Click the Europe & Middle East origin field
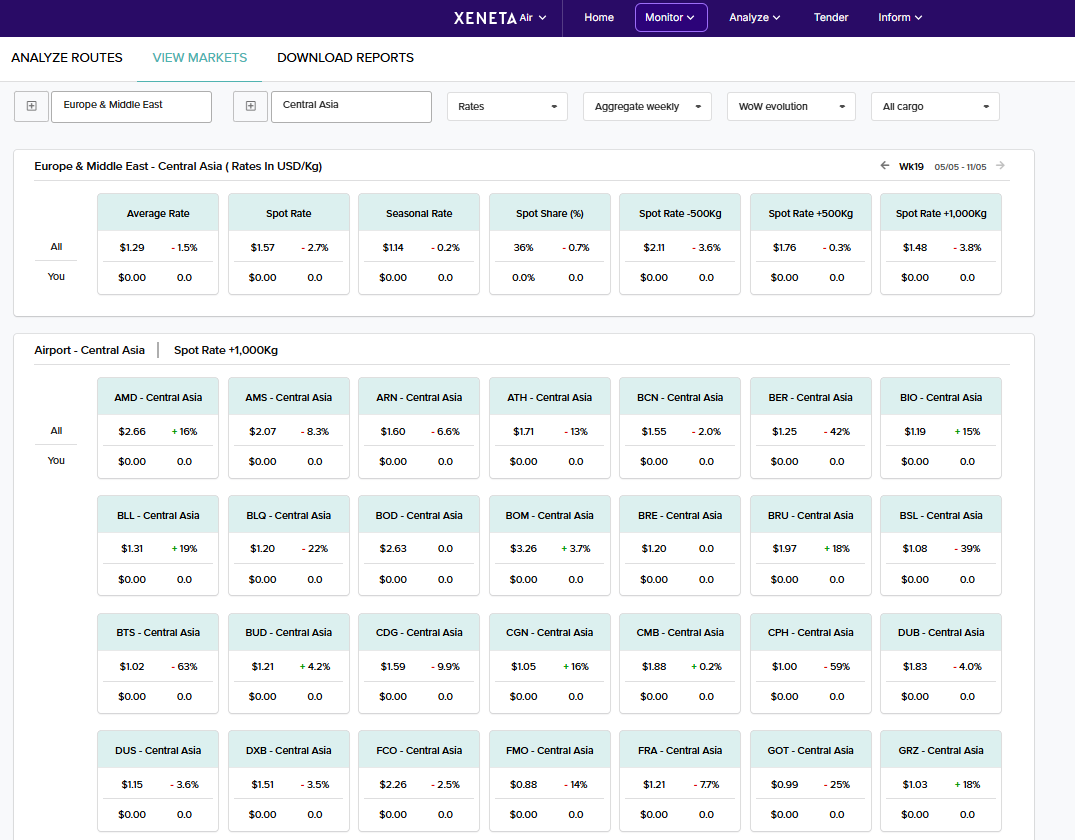 [x=130, y=106]
